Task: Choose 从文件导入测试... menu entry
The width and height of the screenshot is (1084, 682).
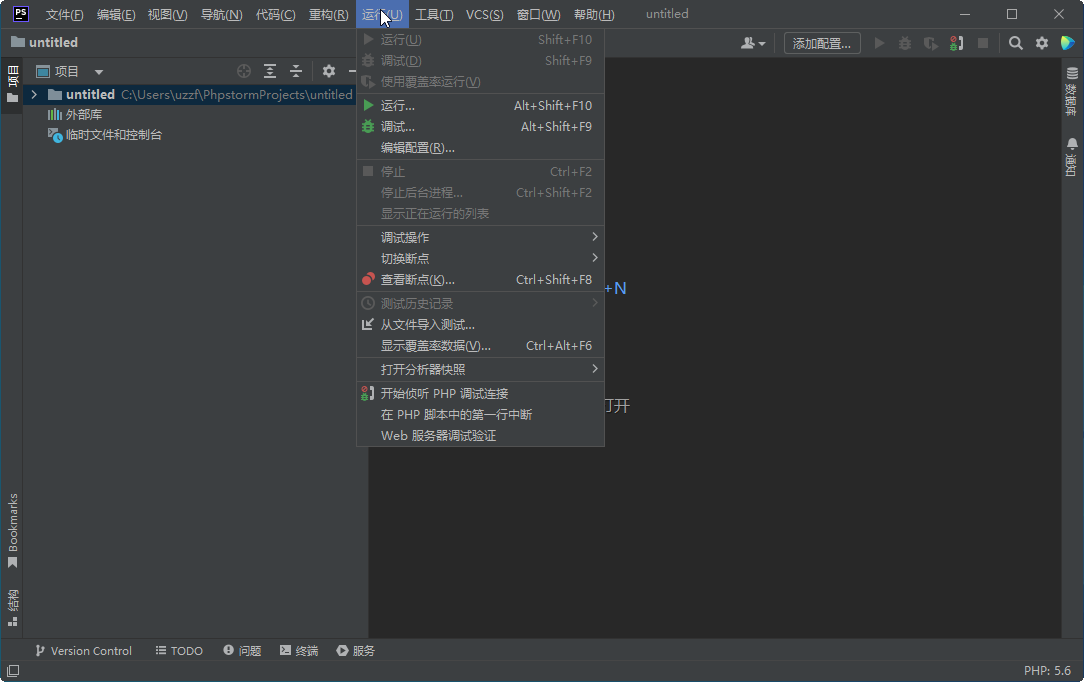Action: tap(480, 325)
